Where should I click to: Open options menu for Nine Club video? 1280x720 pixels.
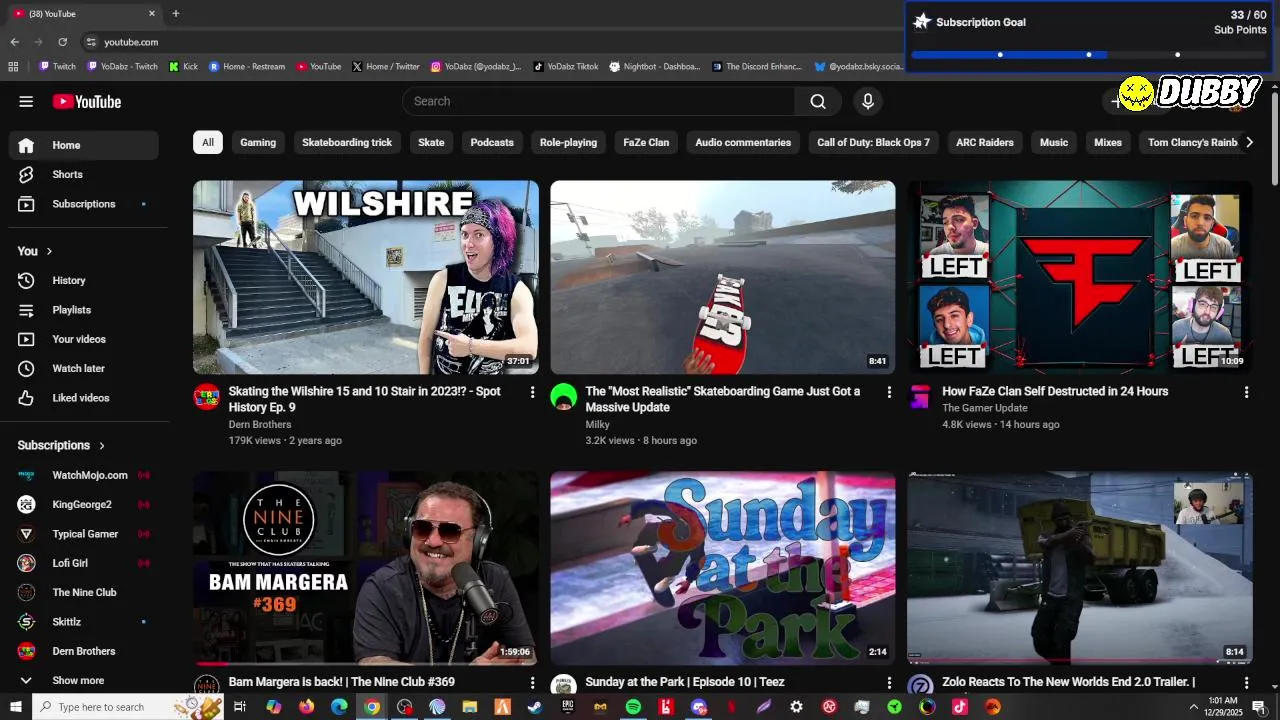[x=532, y=683]
